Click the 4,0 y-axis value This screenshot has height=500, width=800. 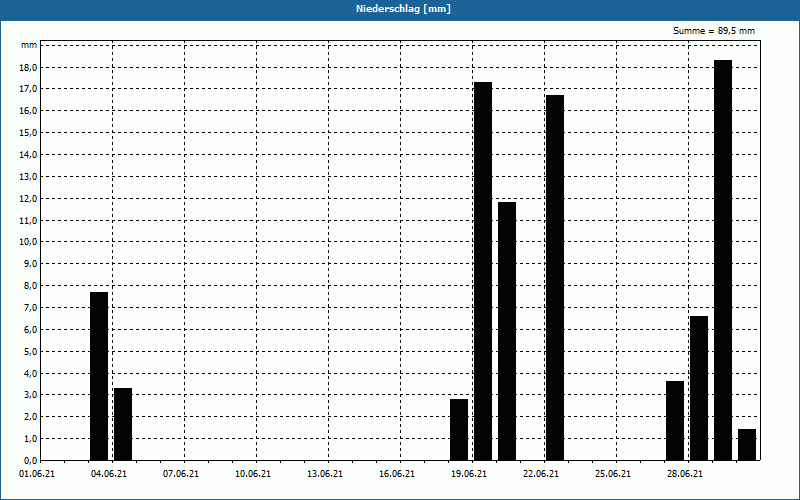(30, 373)
